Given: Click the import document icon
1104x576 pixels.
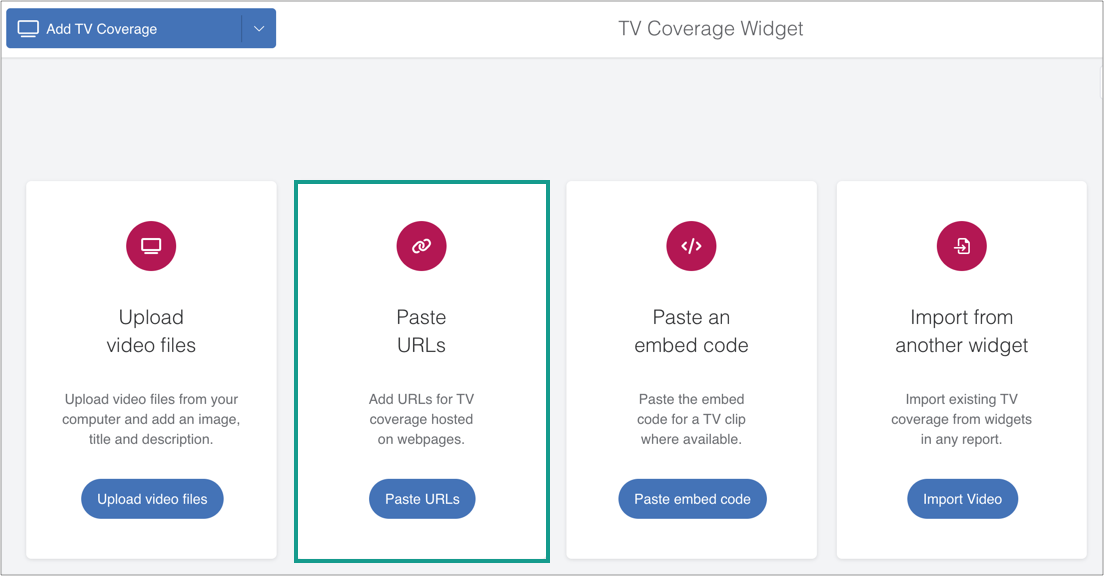Looking at the screenshot, I should click(961, 246).
